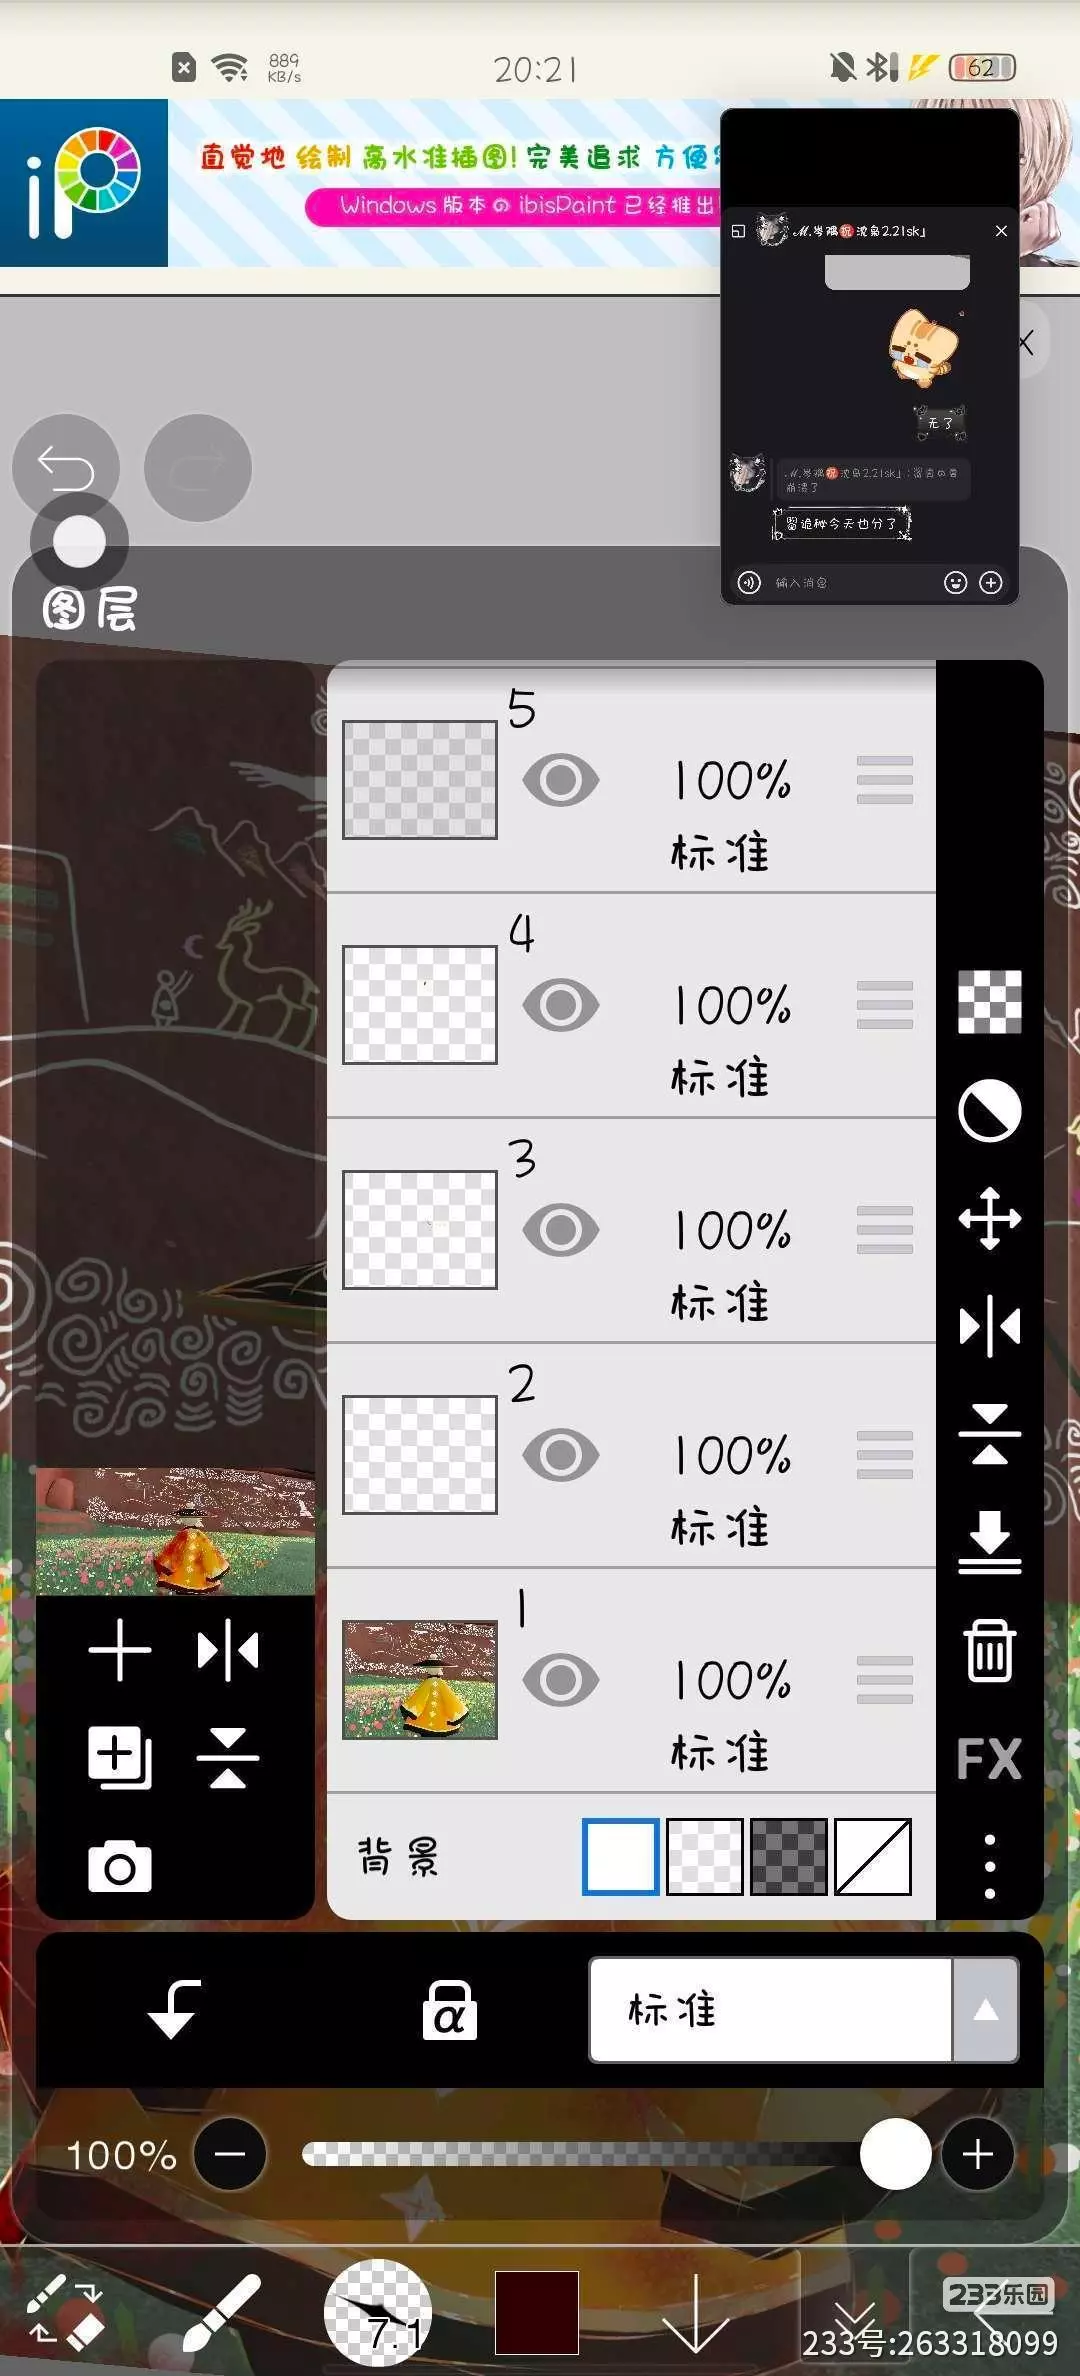Merge layer down with download-arrow icon
1080x2376 pixels.
989,1542
